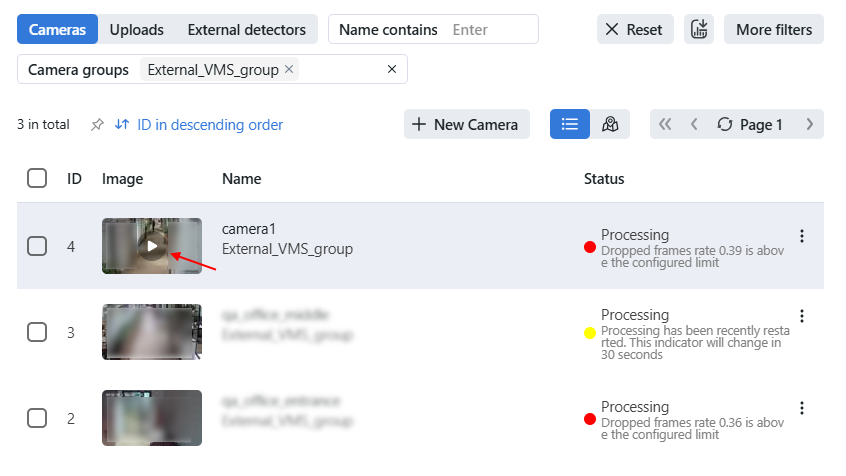846x476 pixels.
Task: Expand the More filters panel
Action: (x=773, y=29)
